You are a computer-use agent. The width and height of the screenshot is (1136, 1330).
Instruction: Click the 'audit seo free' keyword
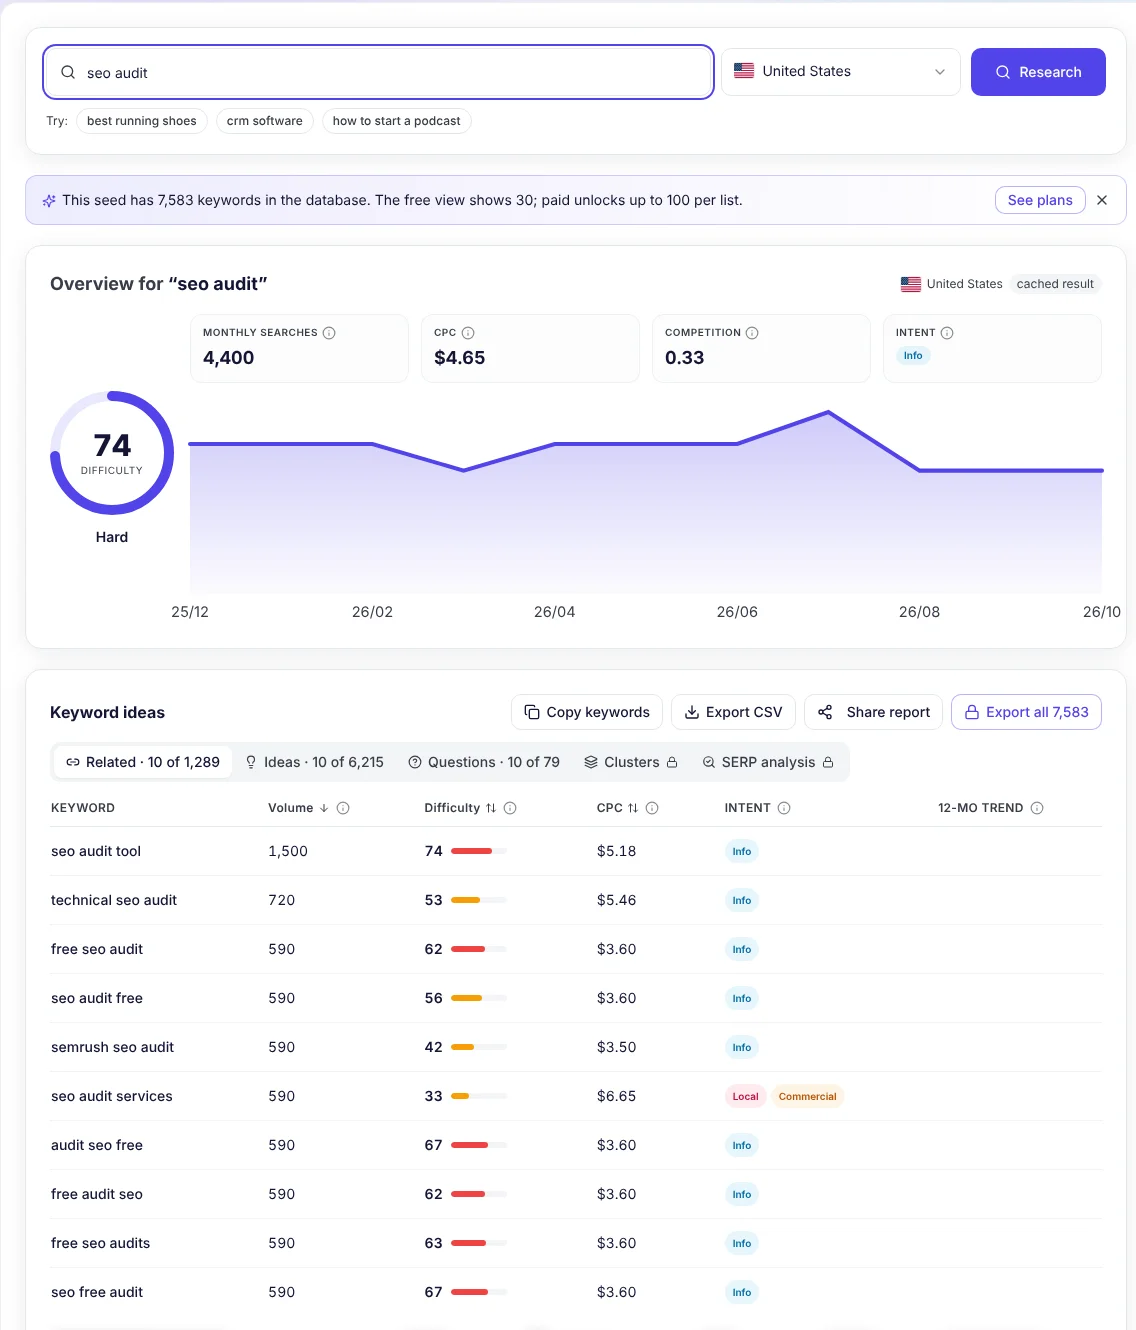coord(97,1145)
